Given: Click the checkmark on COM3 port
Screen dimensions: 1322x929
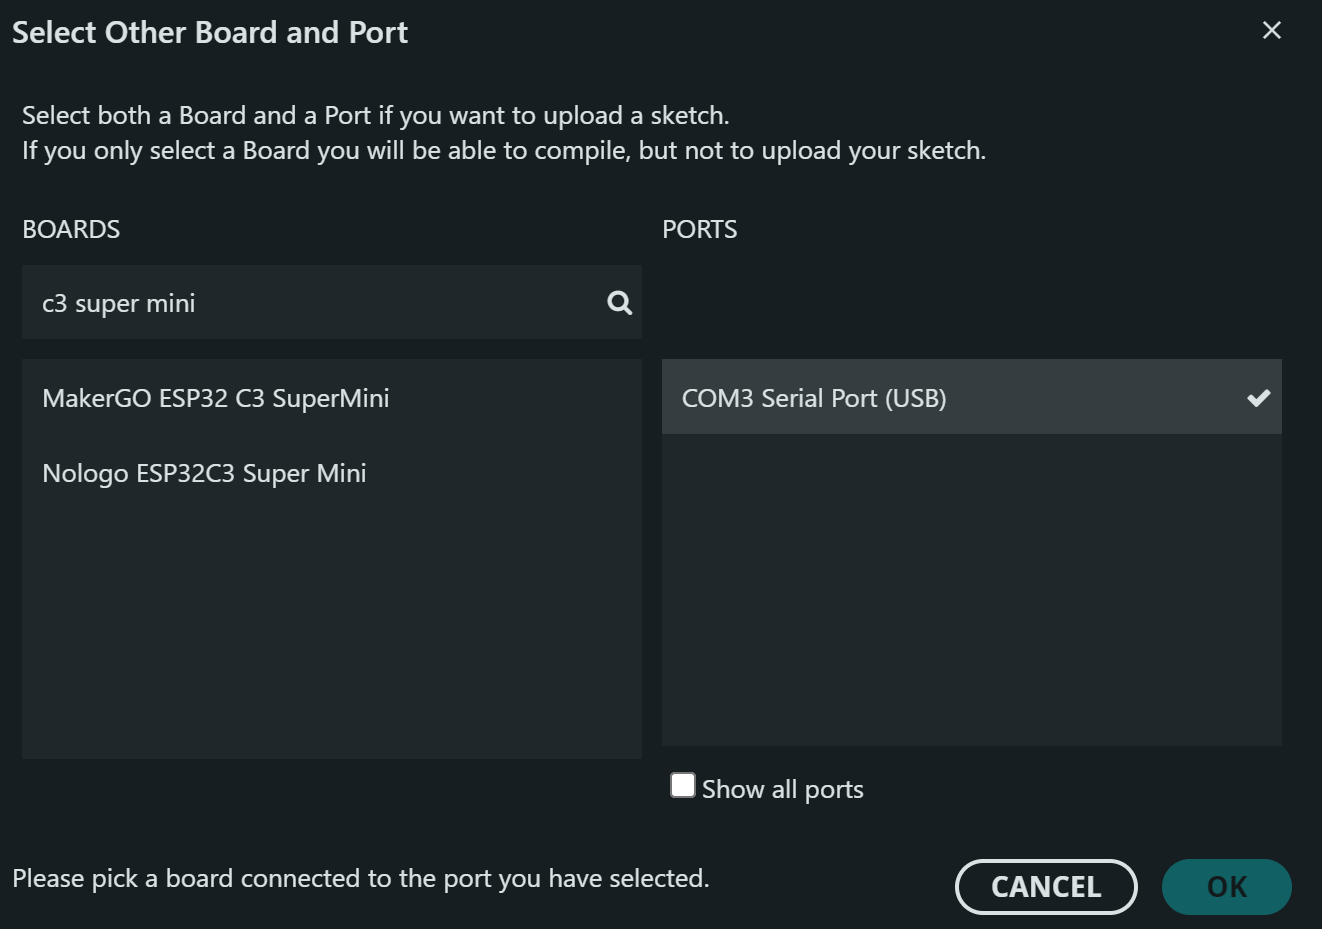Looking at the screenshot, I should coord(1258,398).
